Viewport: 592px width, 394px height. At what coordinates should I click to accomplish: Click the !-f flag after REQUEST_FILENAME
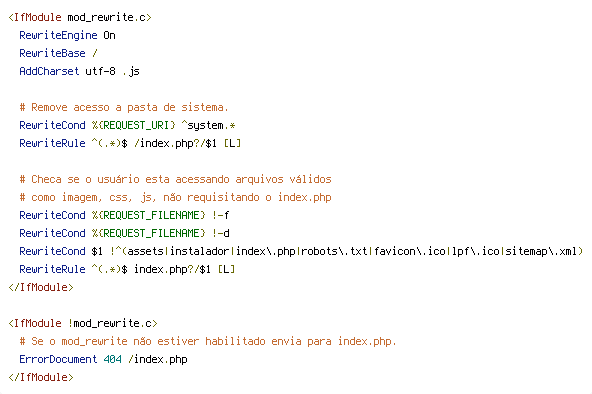point(220,215)
